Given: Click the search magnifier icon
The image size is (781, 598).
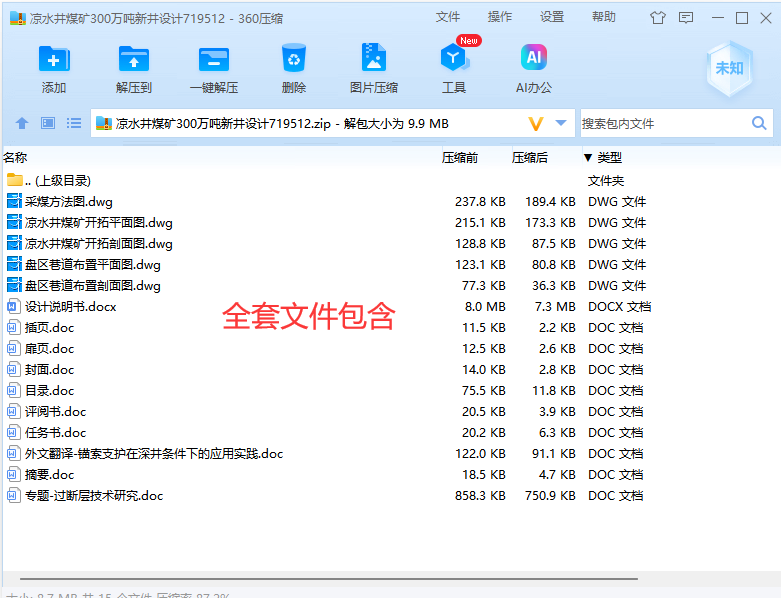Looking at the screenshot, I should point(759,123).
